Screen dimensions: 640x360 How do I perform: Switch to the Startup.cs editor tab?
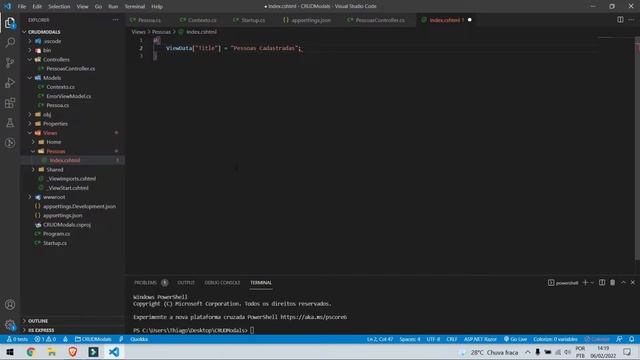point(253,20)
